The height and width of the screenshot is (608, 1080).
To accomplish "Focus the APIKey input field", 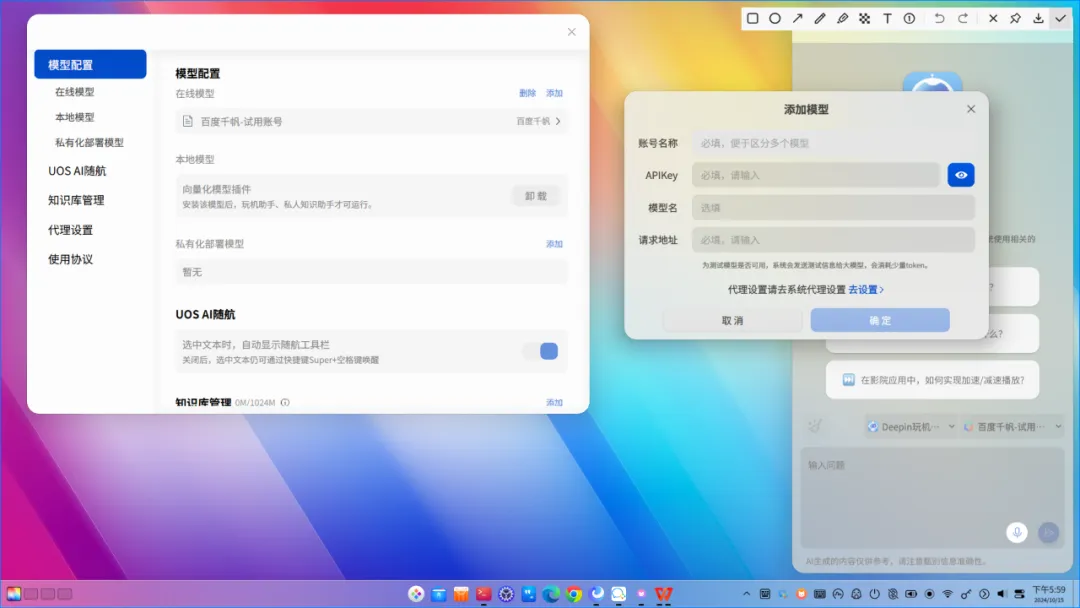I will (x=816, y=175).
